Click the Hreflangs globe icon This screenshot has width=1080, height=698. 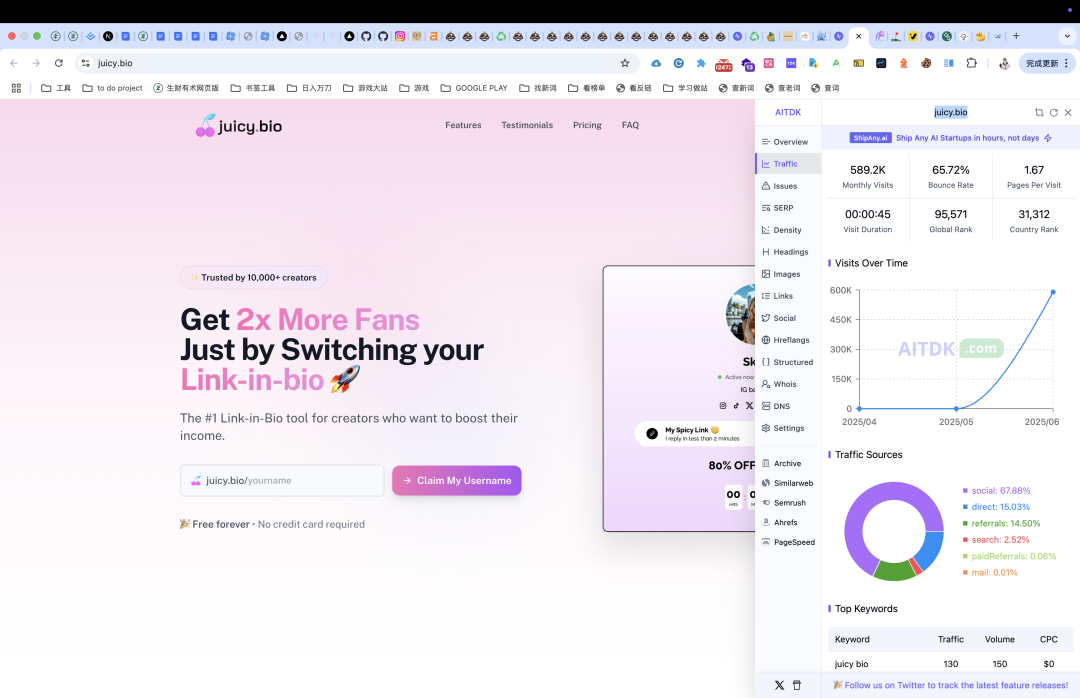[766, 340]
